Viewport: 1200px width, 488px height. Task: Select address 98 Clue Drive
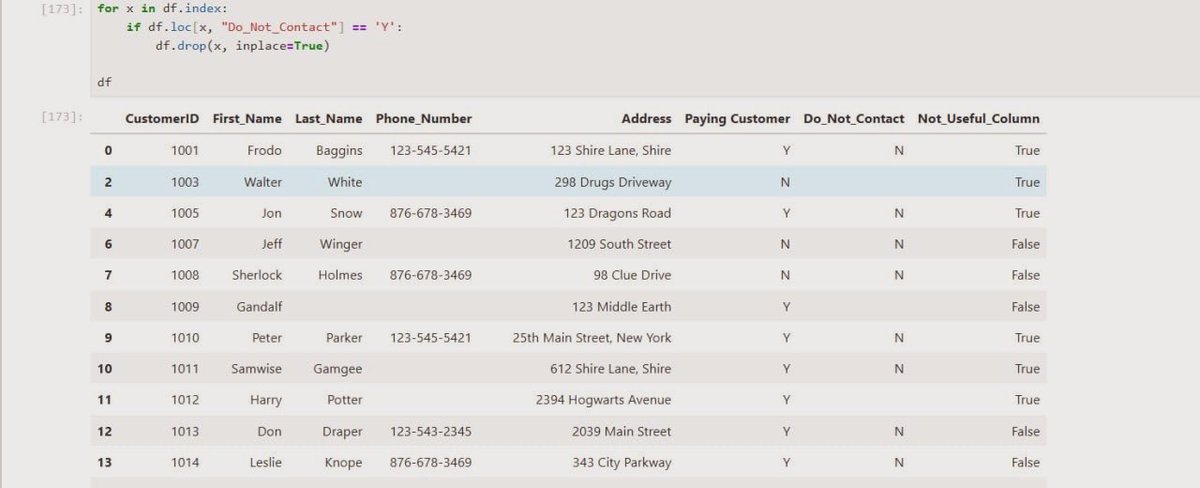tap(632, 275)
